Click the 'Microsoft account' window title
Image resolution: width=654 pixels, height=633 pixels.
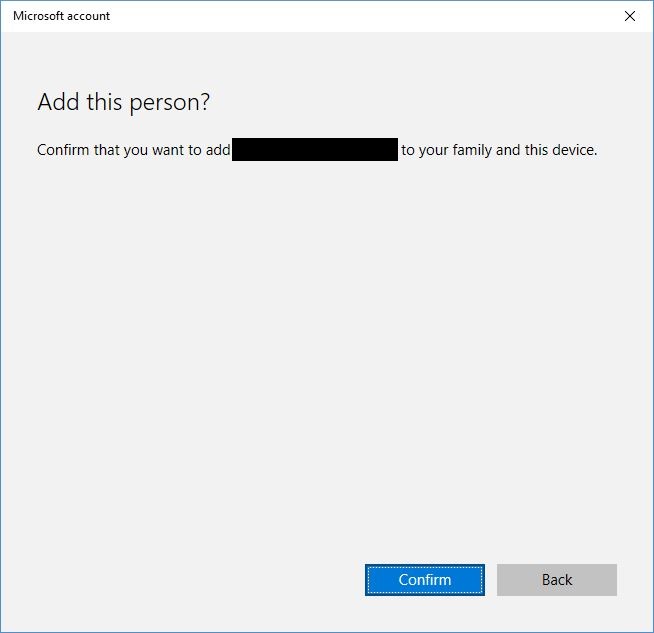[x=61, y=16]
